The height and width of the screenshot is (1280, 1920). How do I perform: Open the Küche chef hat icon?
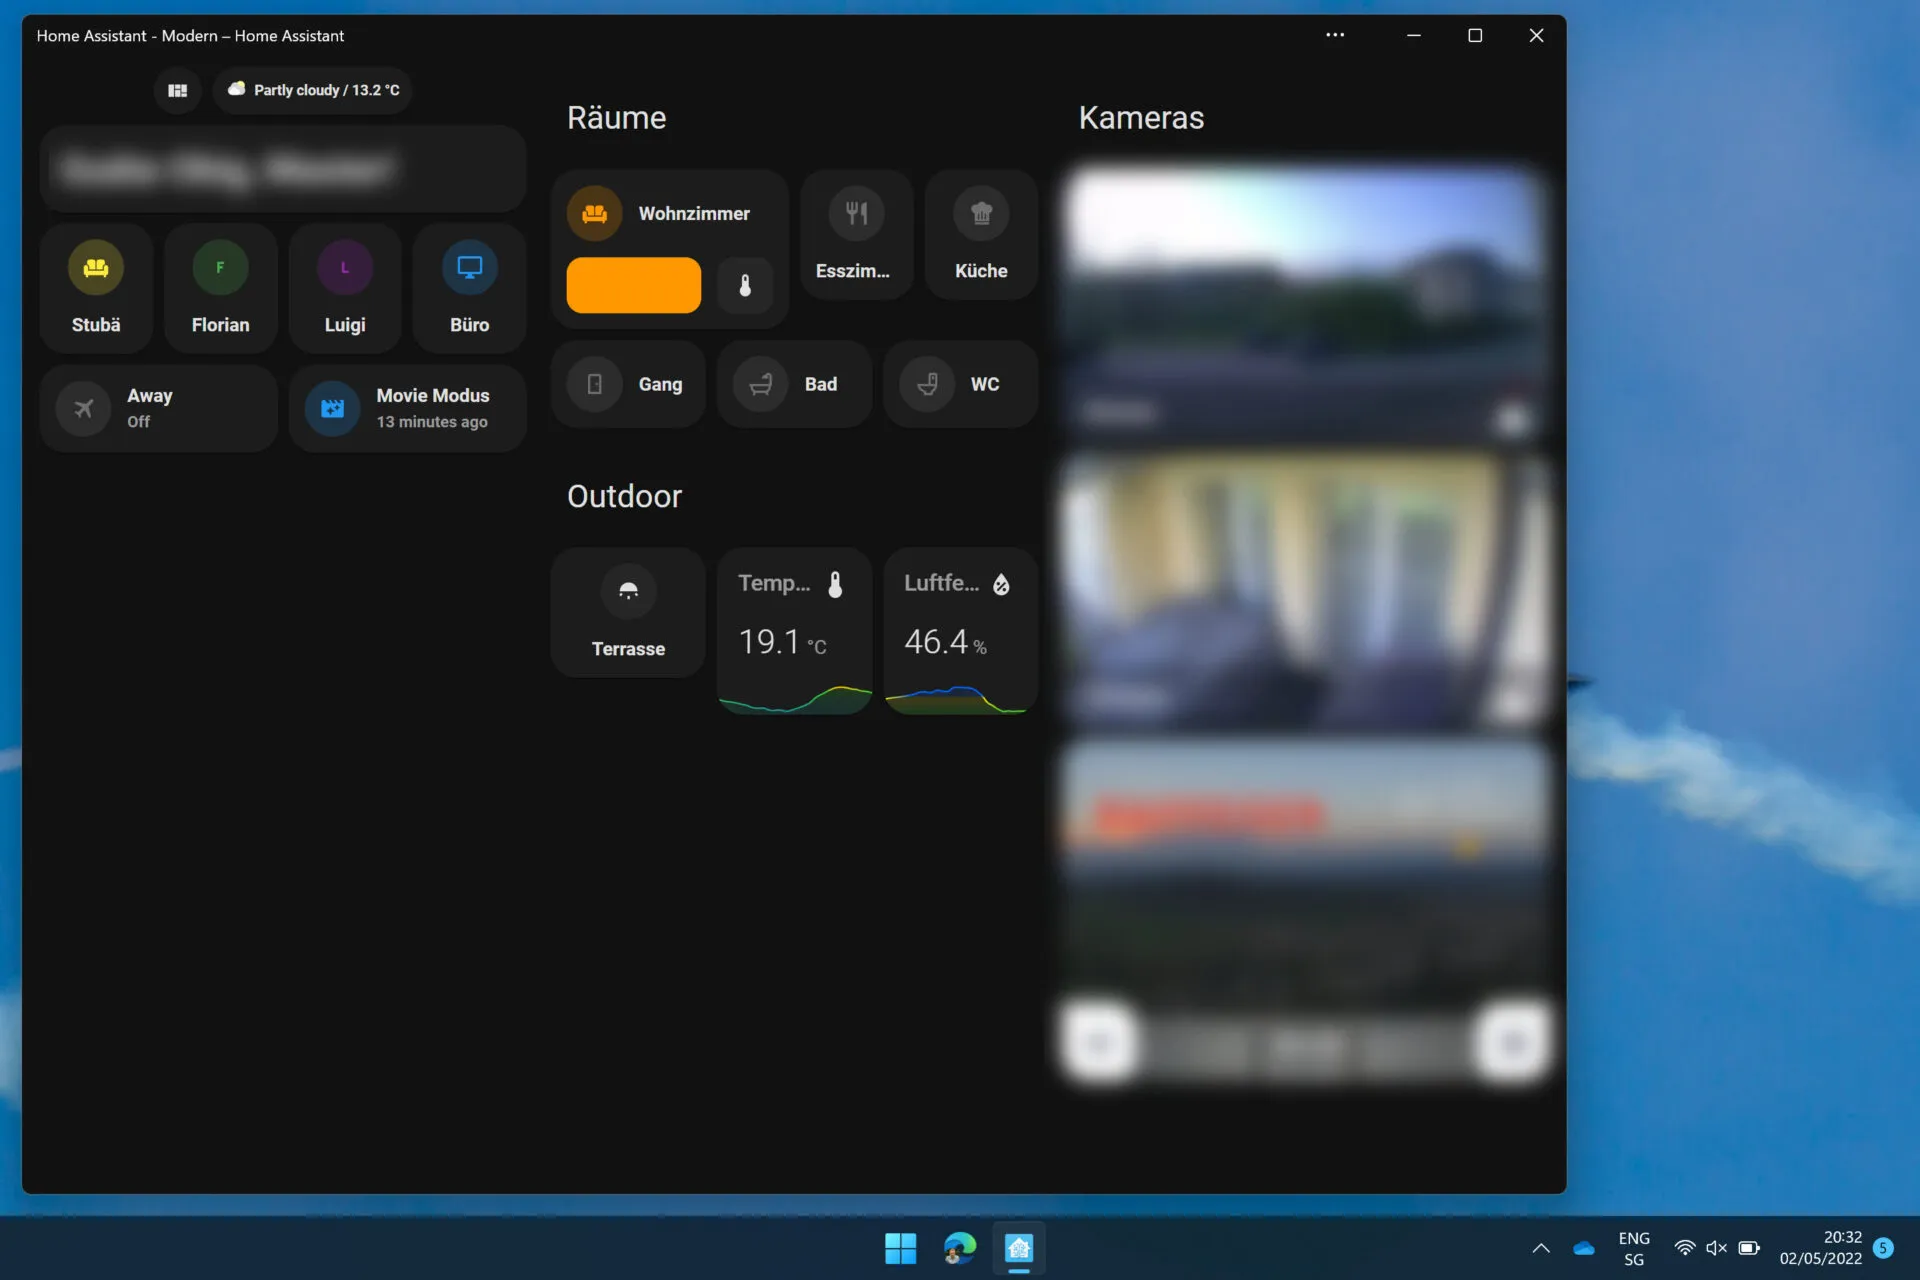pos(981,213)
